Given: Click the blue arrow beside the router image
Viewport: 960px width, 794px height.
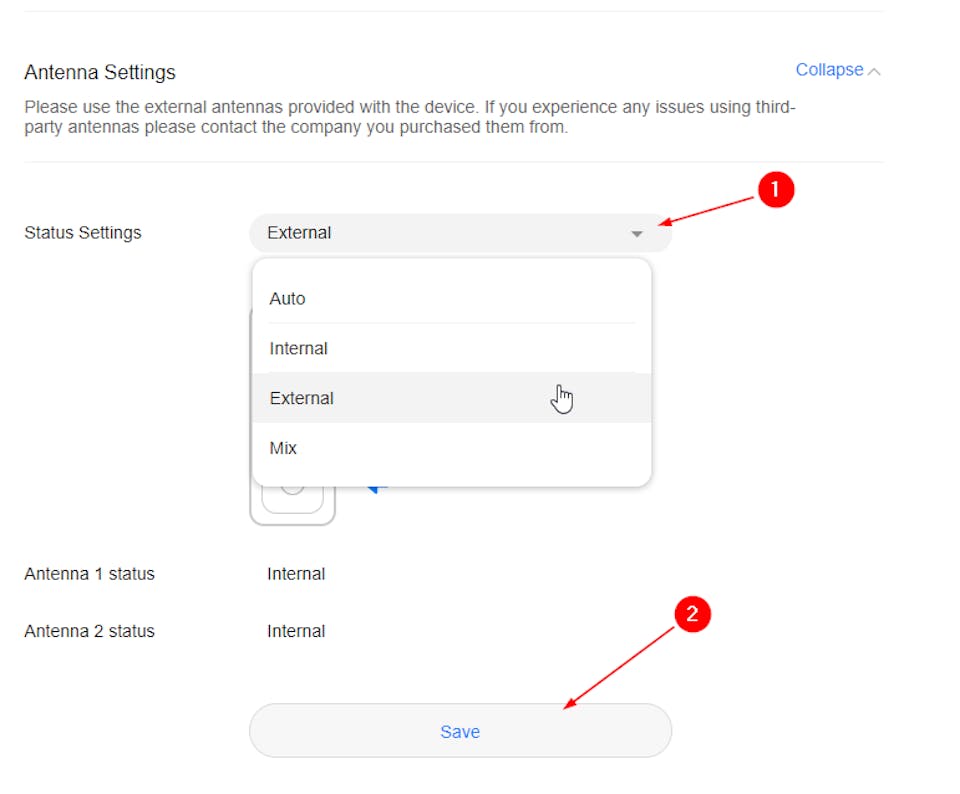Looking at the screenshot, I should 378,488.
